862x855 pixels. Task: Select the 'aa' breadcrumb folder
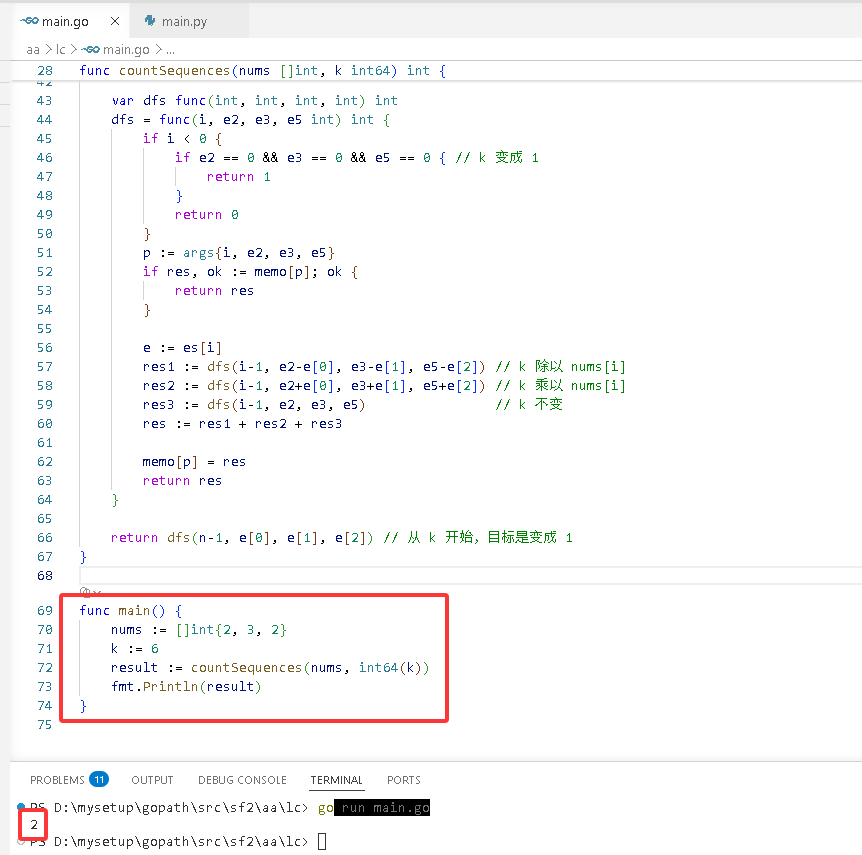pyautogui.click(x=33, y=50)
